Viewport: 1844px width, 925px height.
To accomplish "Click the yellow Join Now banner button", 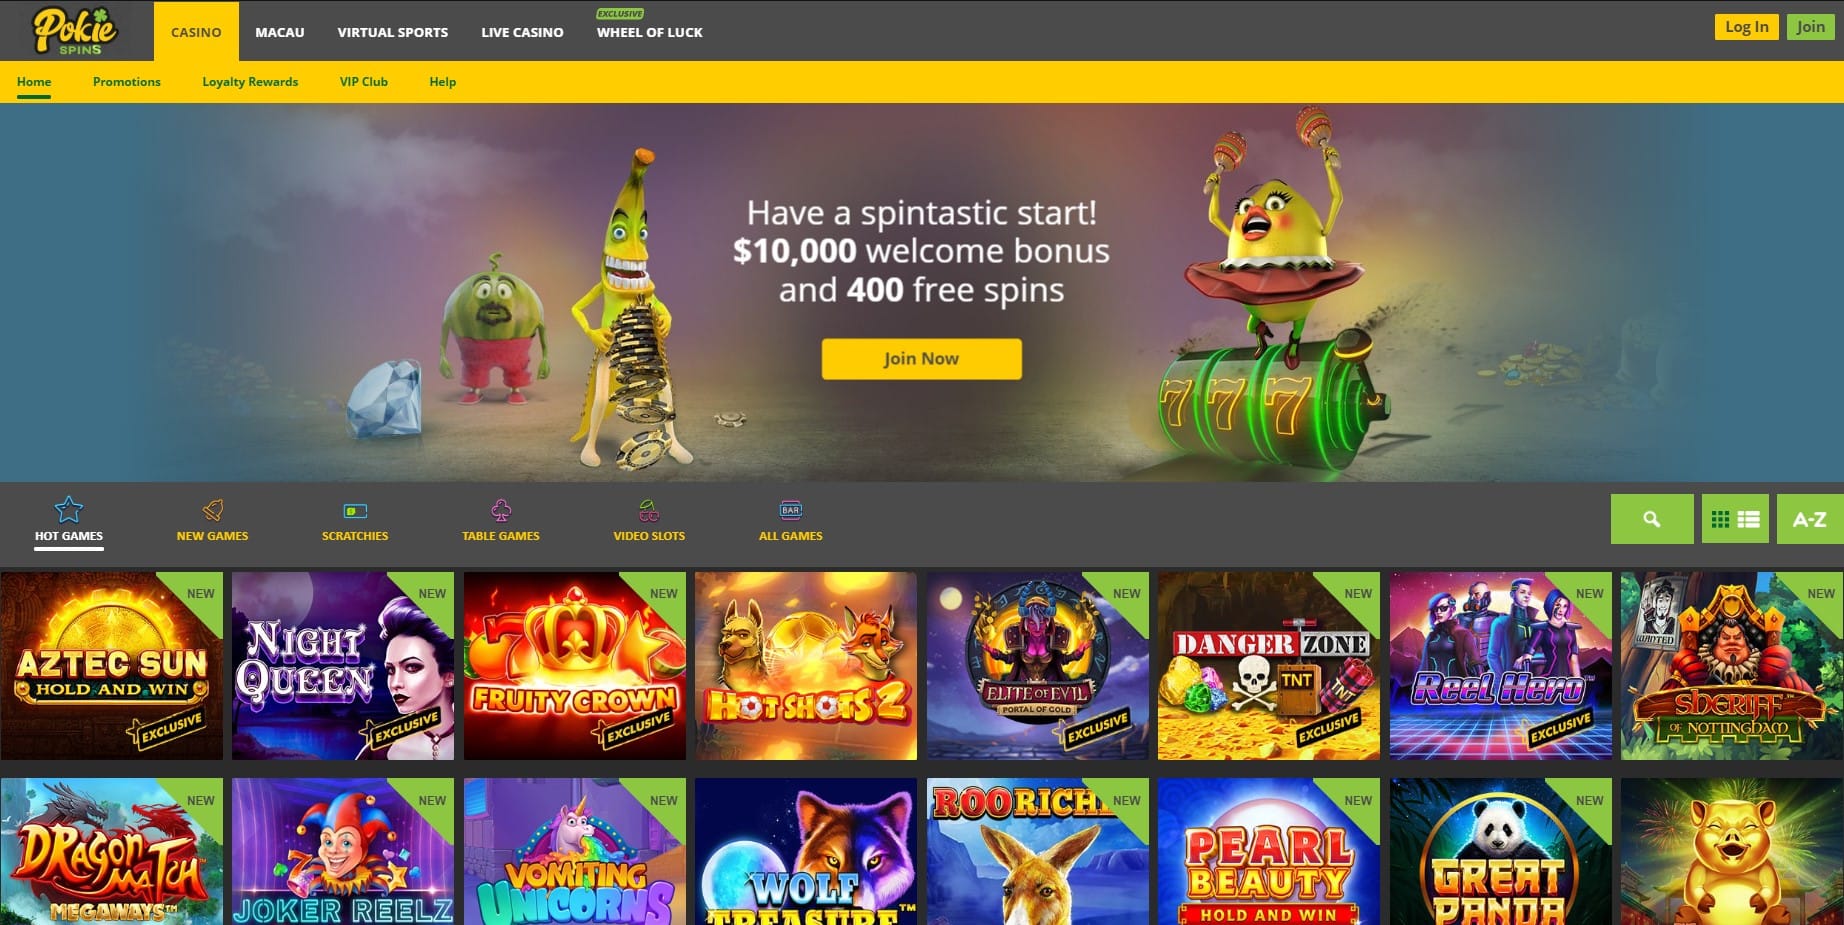I will pos(921,359).
